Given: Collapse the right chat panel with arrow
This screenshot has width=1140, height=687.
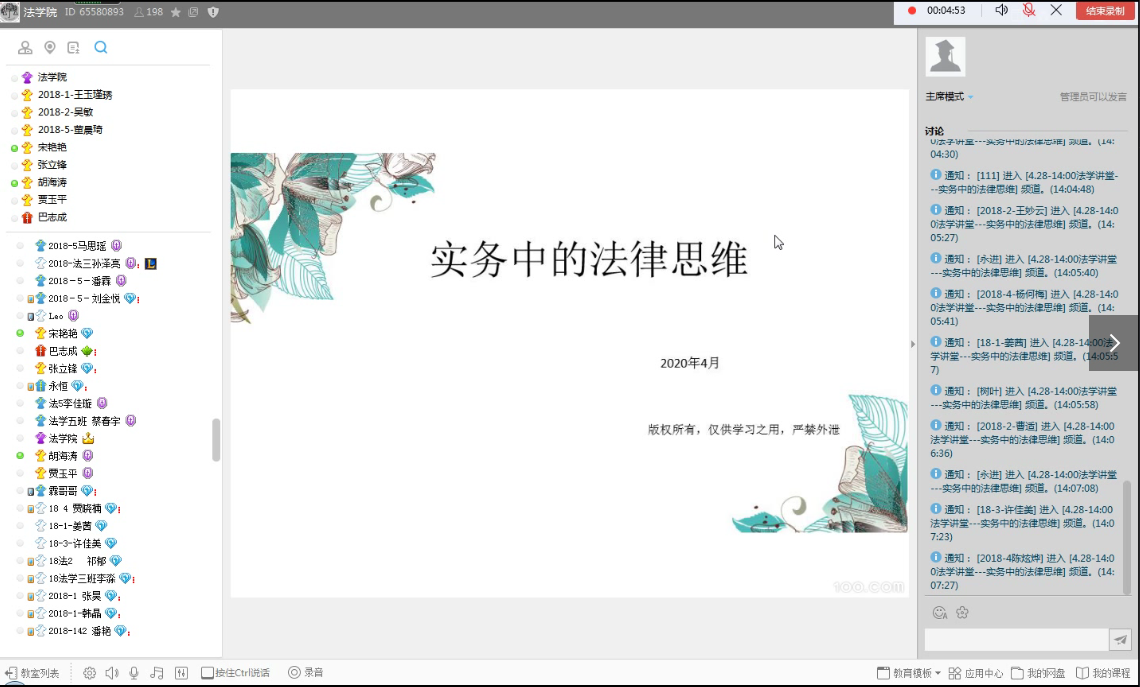Looking at the screenshot, I should click(x=912, y=344).
